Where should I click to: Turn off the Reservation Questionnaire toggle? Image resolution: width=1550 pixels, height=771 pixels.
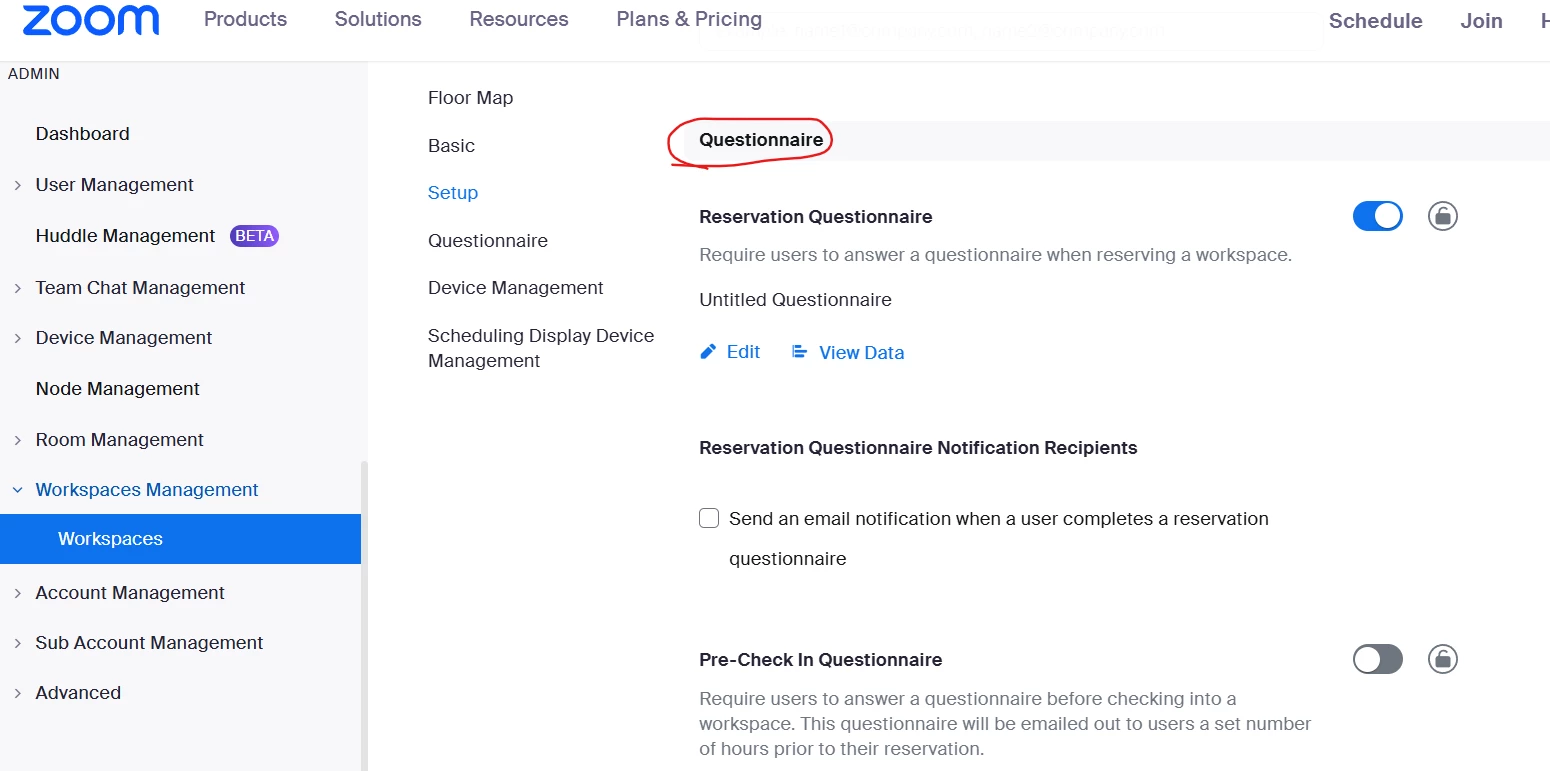1377,216
